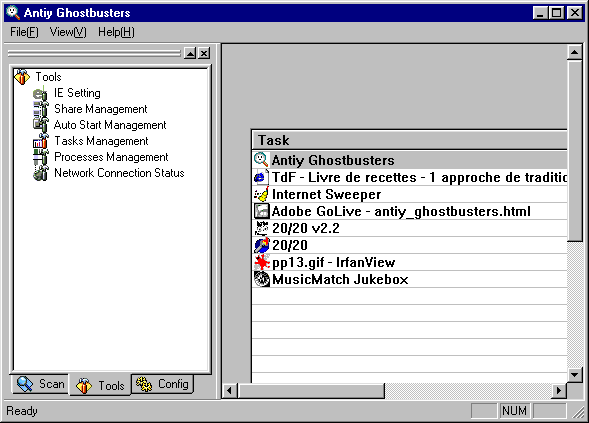
Task: Click the NUM indicator in status bar
Action: tap(514, 411)
